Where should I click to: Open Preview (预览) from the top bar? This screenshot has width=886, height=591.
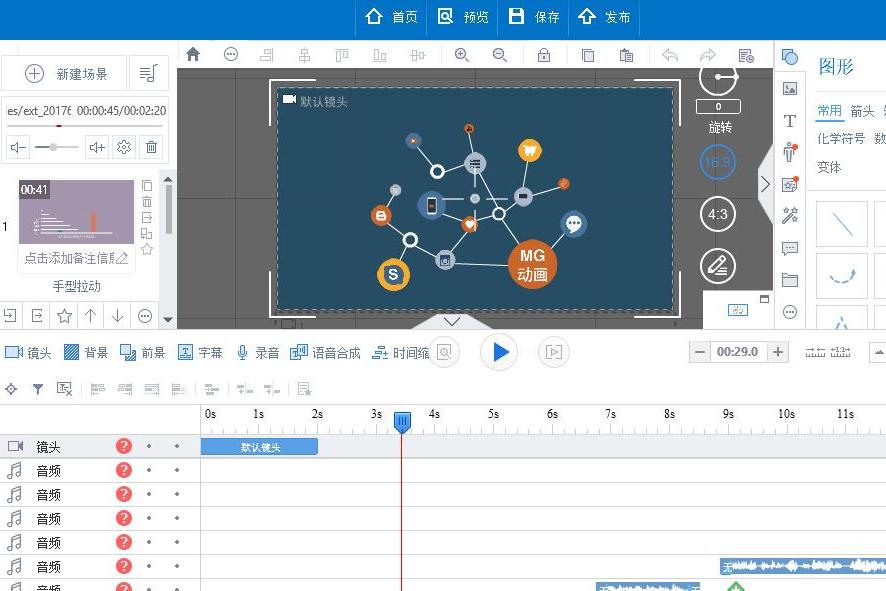pyautogui.click(x=463, y=17)
